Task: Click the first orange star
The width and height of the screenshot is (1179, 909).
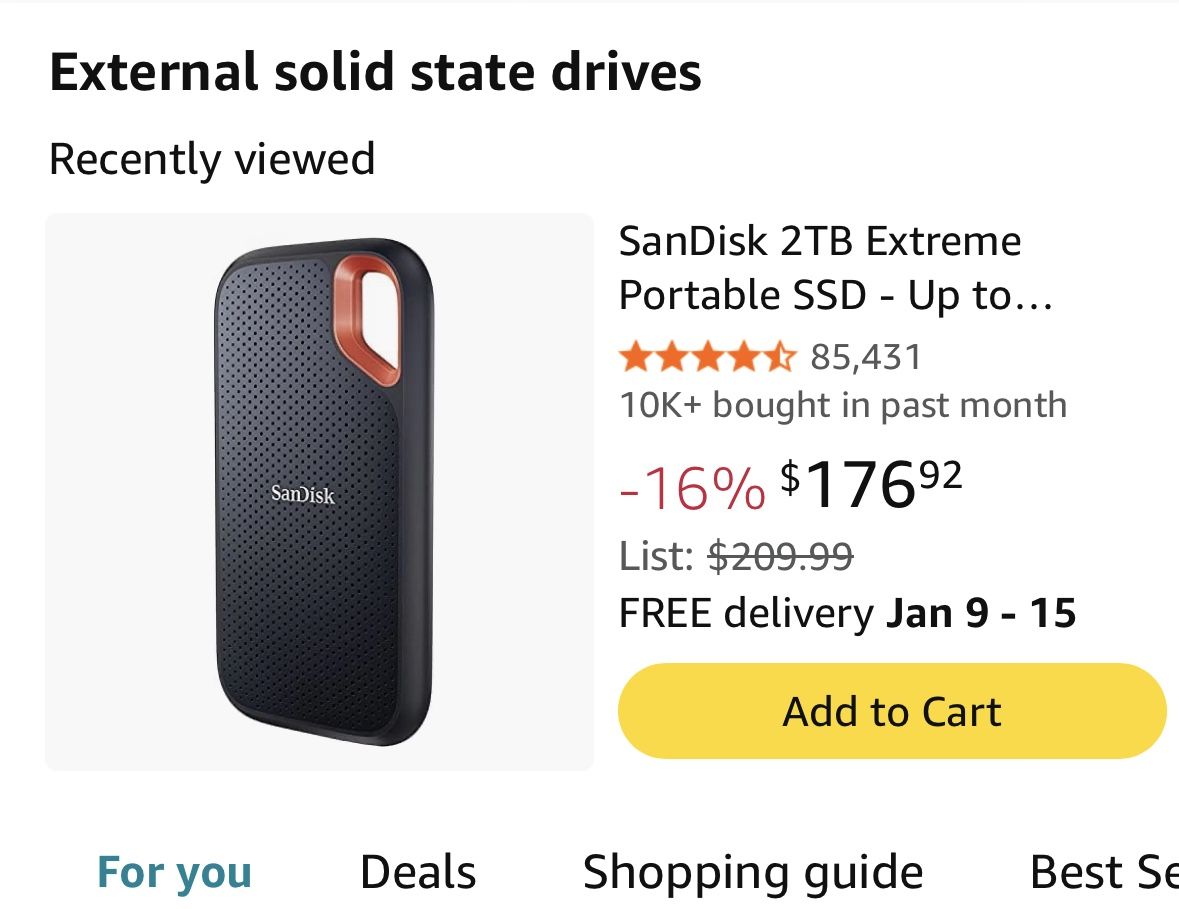Action: [635, 357]
